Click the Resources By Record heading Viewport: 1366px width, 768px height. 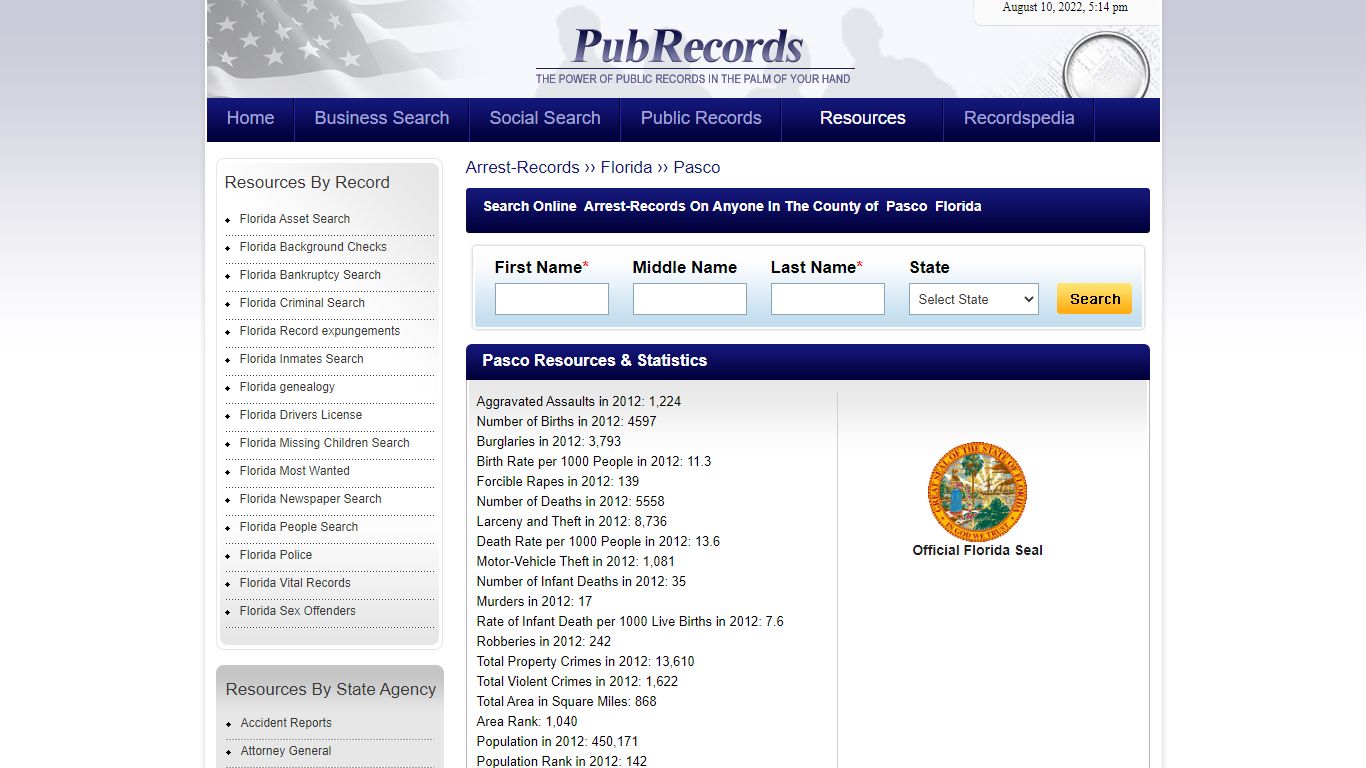coord(307,182)
